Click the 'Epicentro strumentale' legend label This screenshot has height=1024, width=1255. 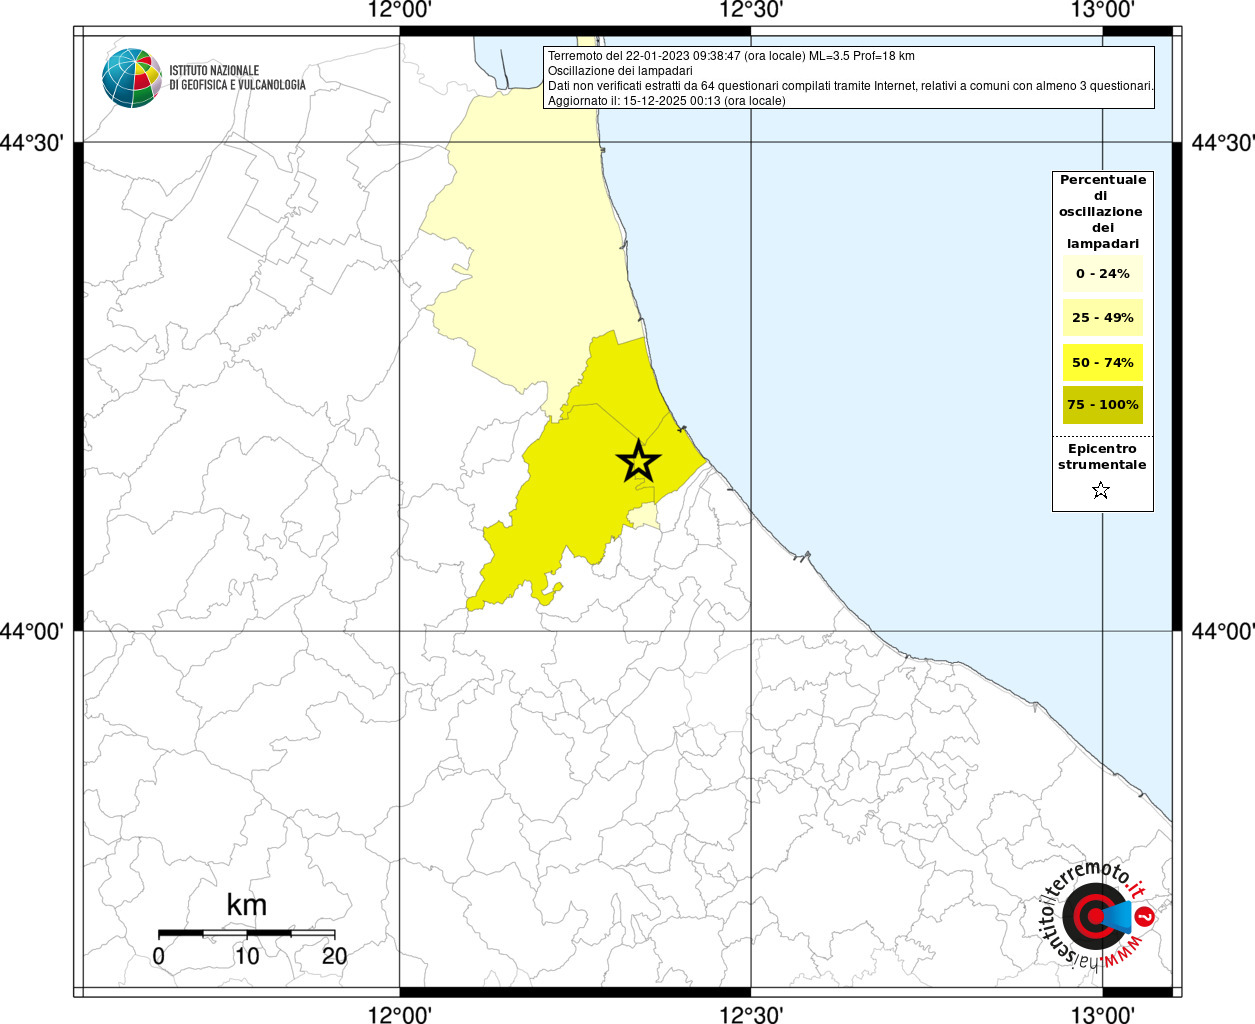click(1102, 457)
